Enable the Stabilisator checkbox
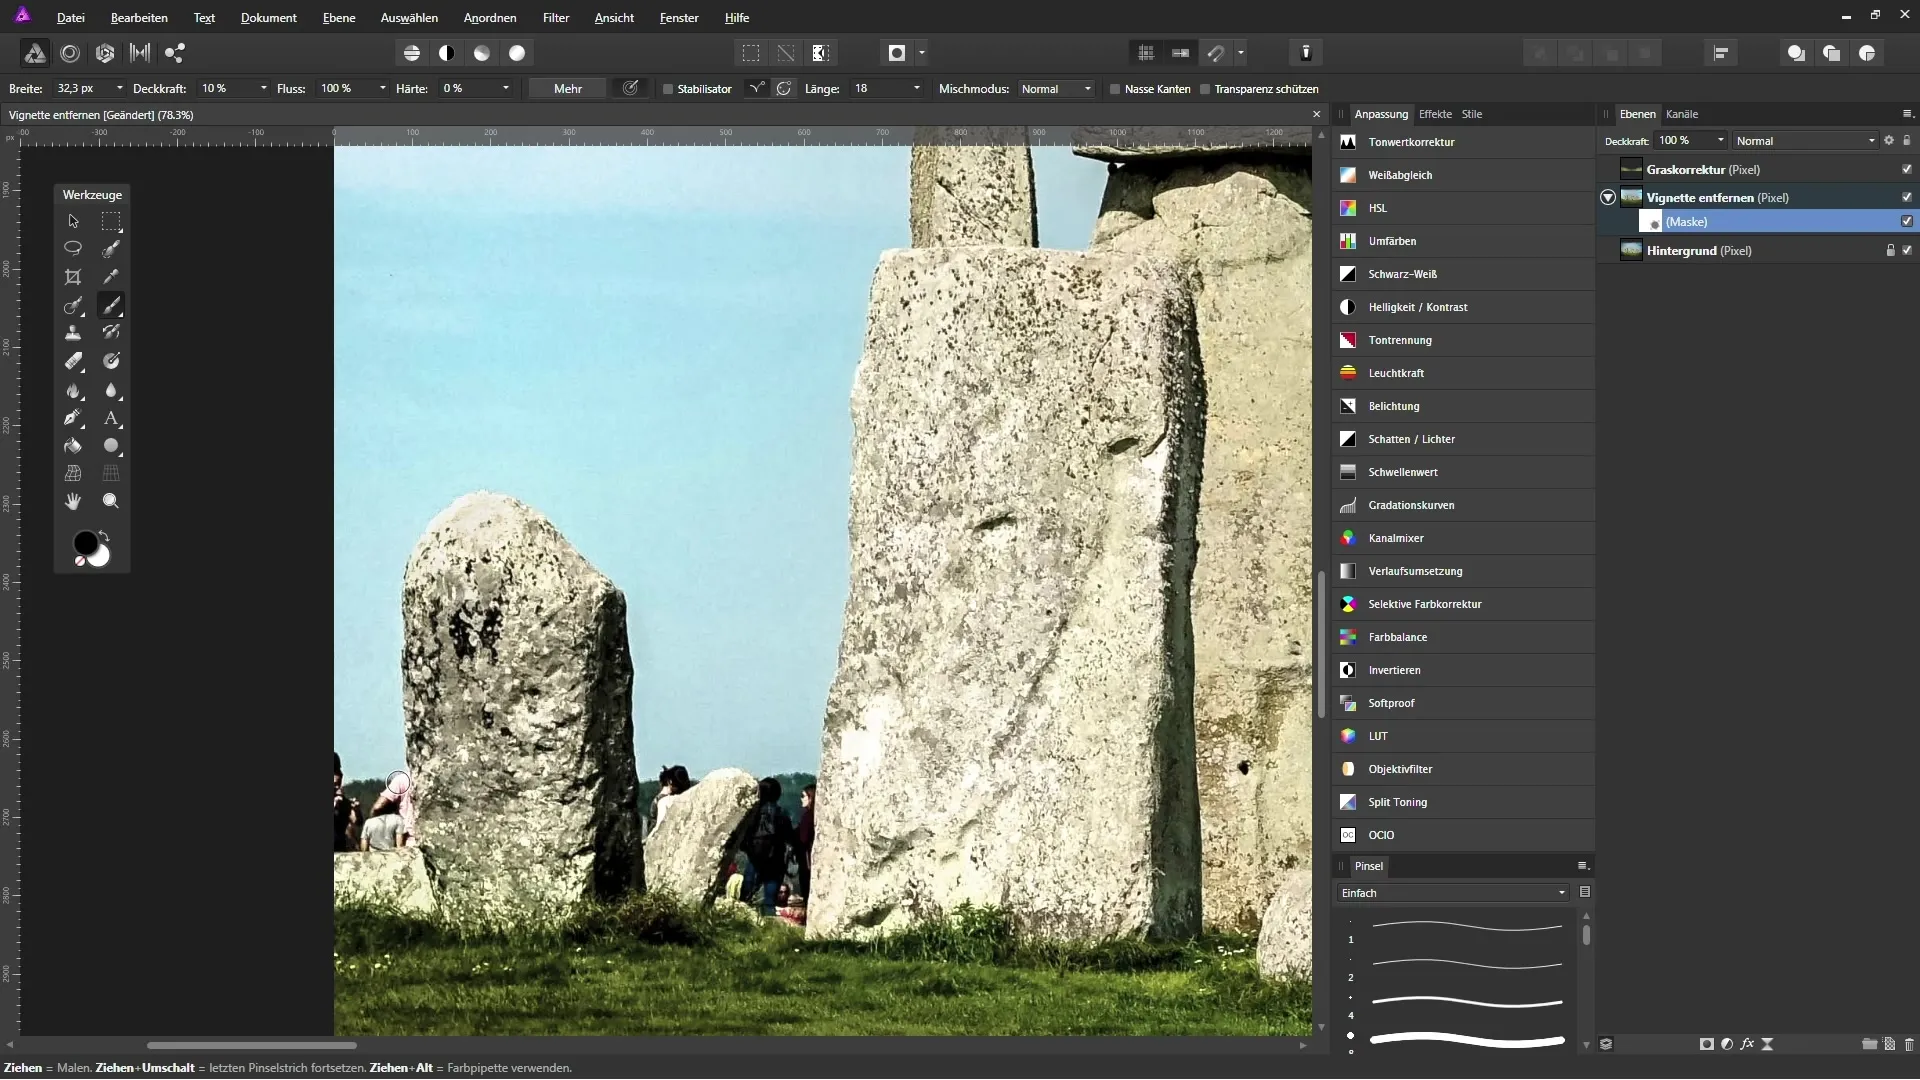Screen dimensions: 1920x1080 (668, 89)
